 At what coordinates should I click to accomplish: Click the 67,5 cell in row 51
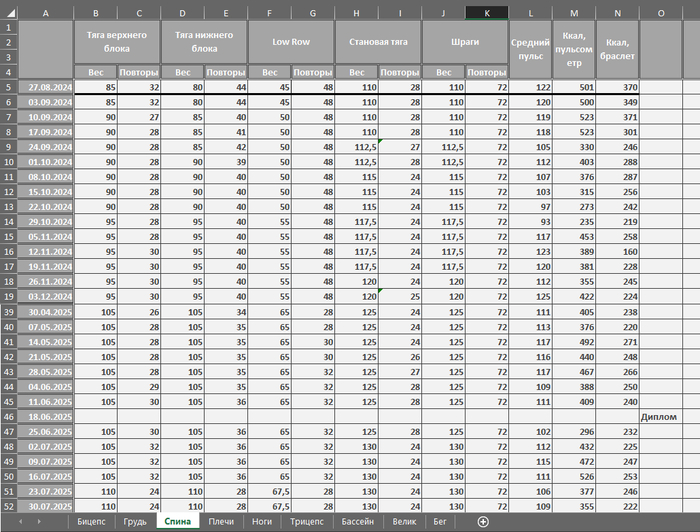pos(270,491)
